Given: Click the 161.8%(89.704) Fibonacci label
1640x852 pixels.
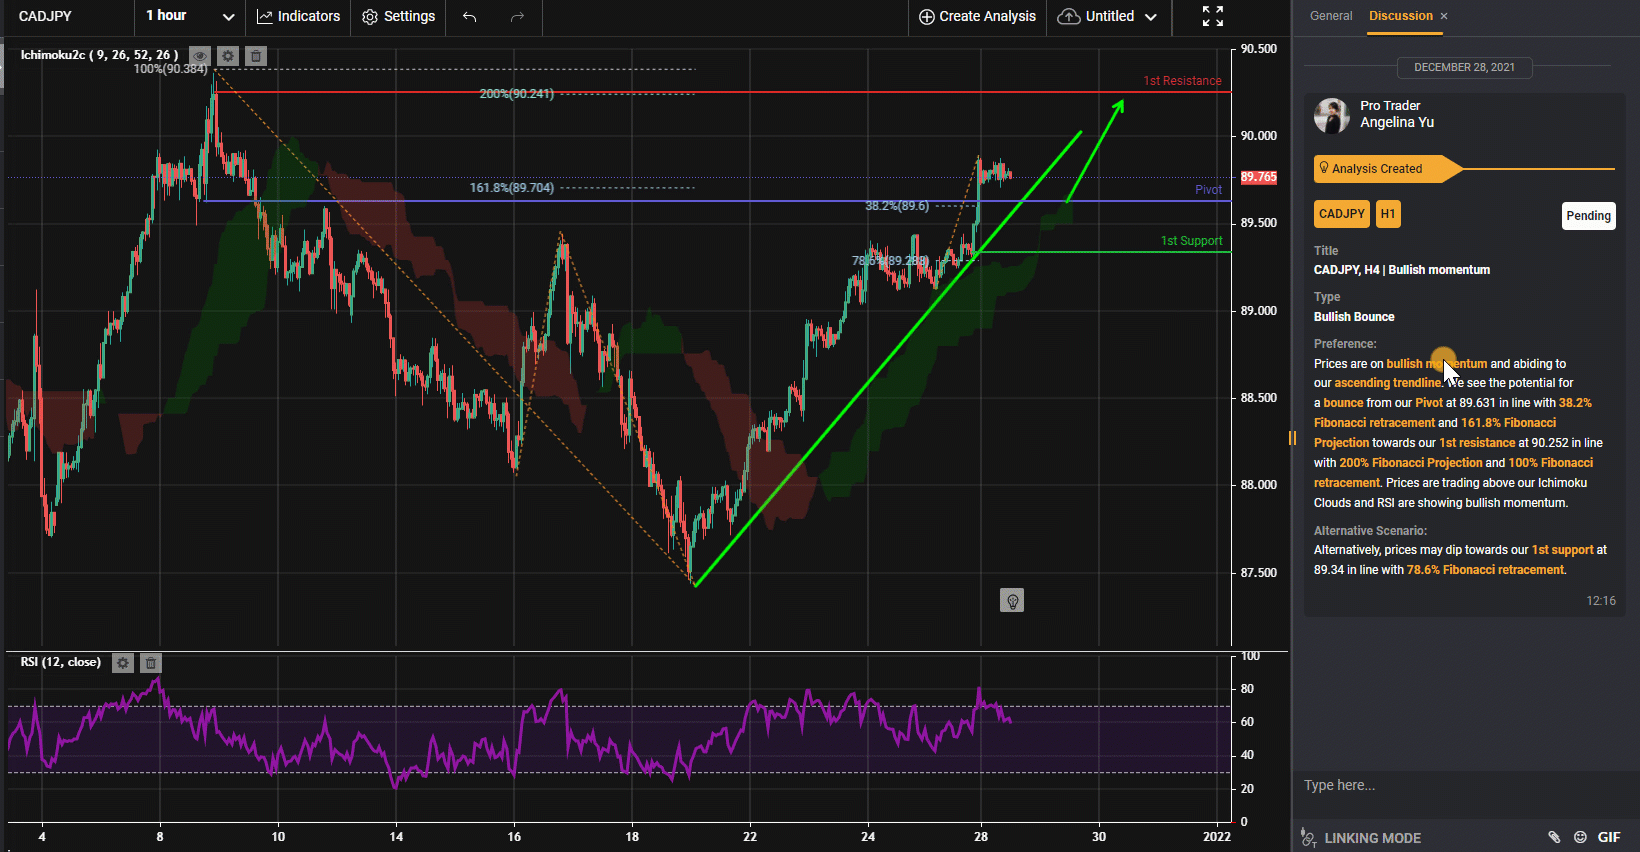Looking at the screenshot, I should click(512, 188).
